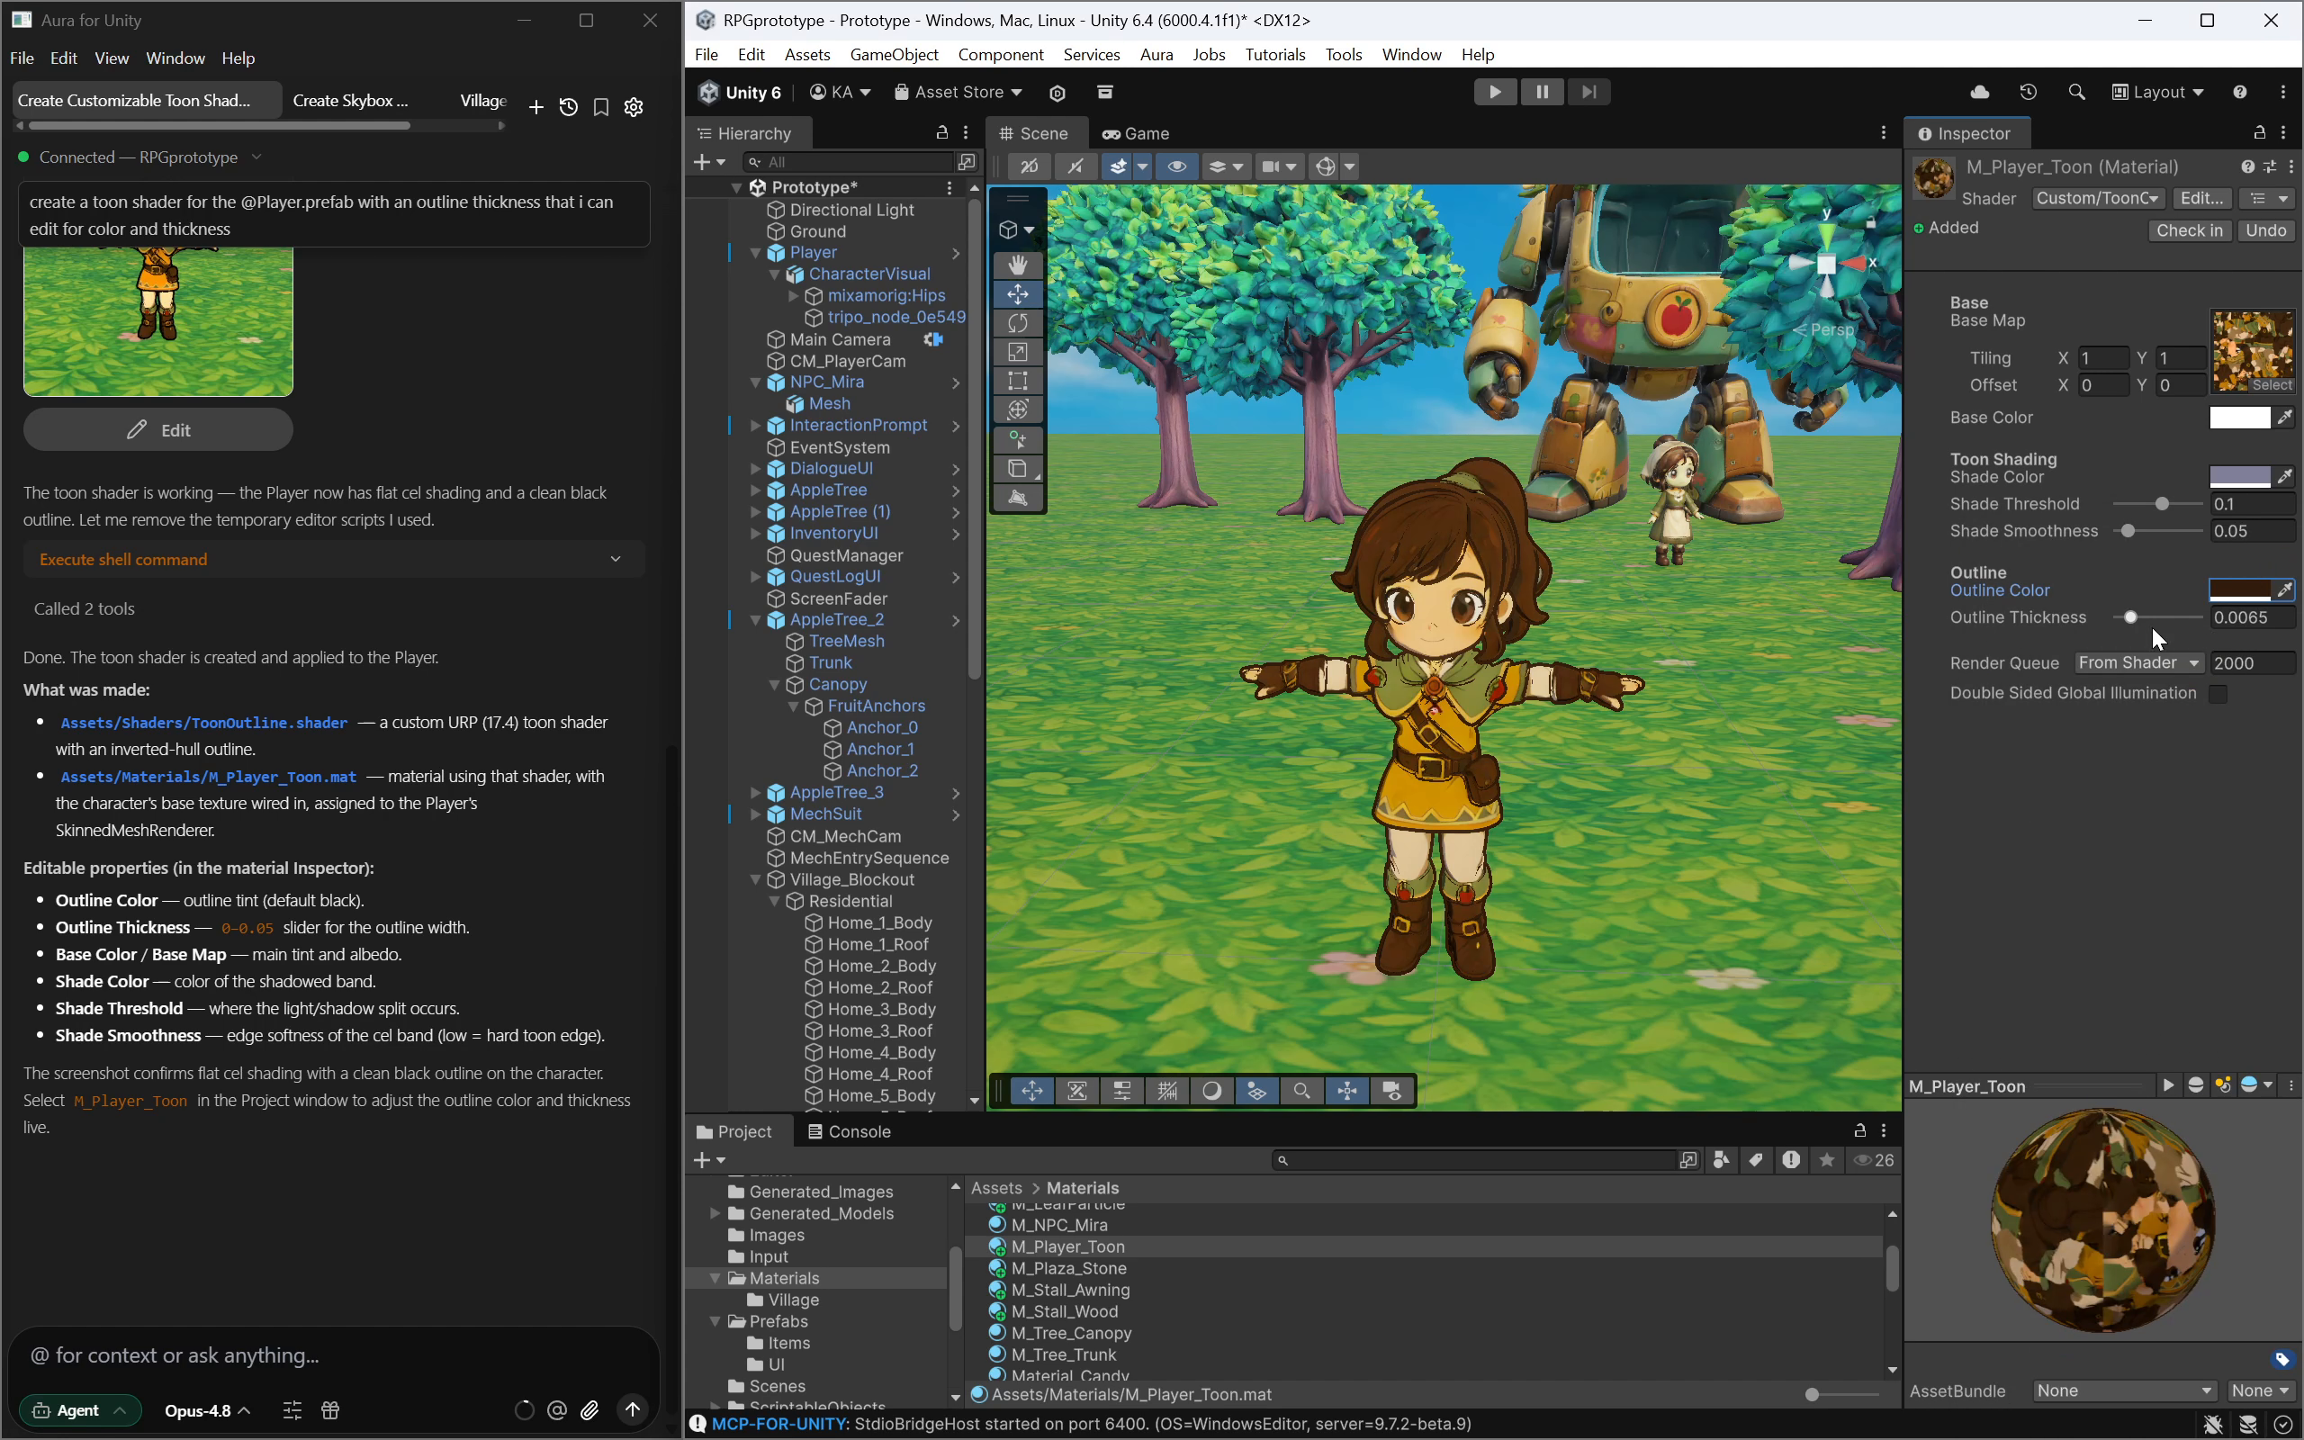Toggle Inspector panel lock
This screenshot has height=1440, width=2304.
(2259, 133)
